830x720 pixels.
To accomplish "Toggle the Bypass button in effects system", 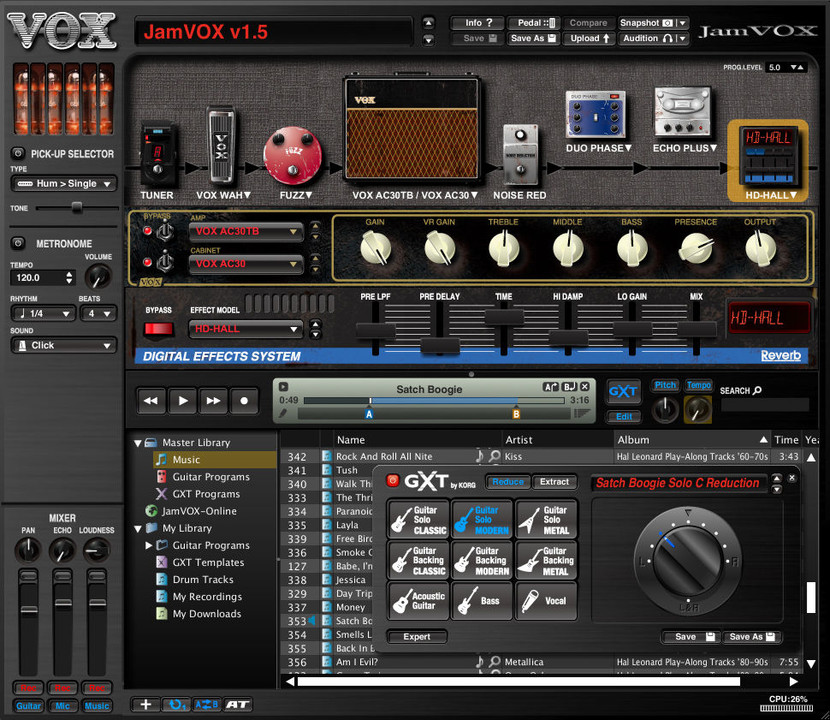I will pos(158,328).
